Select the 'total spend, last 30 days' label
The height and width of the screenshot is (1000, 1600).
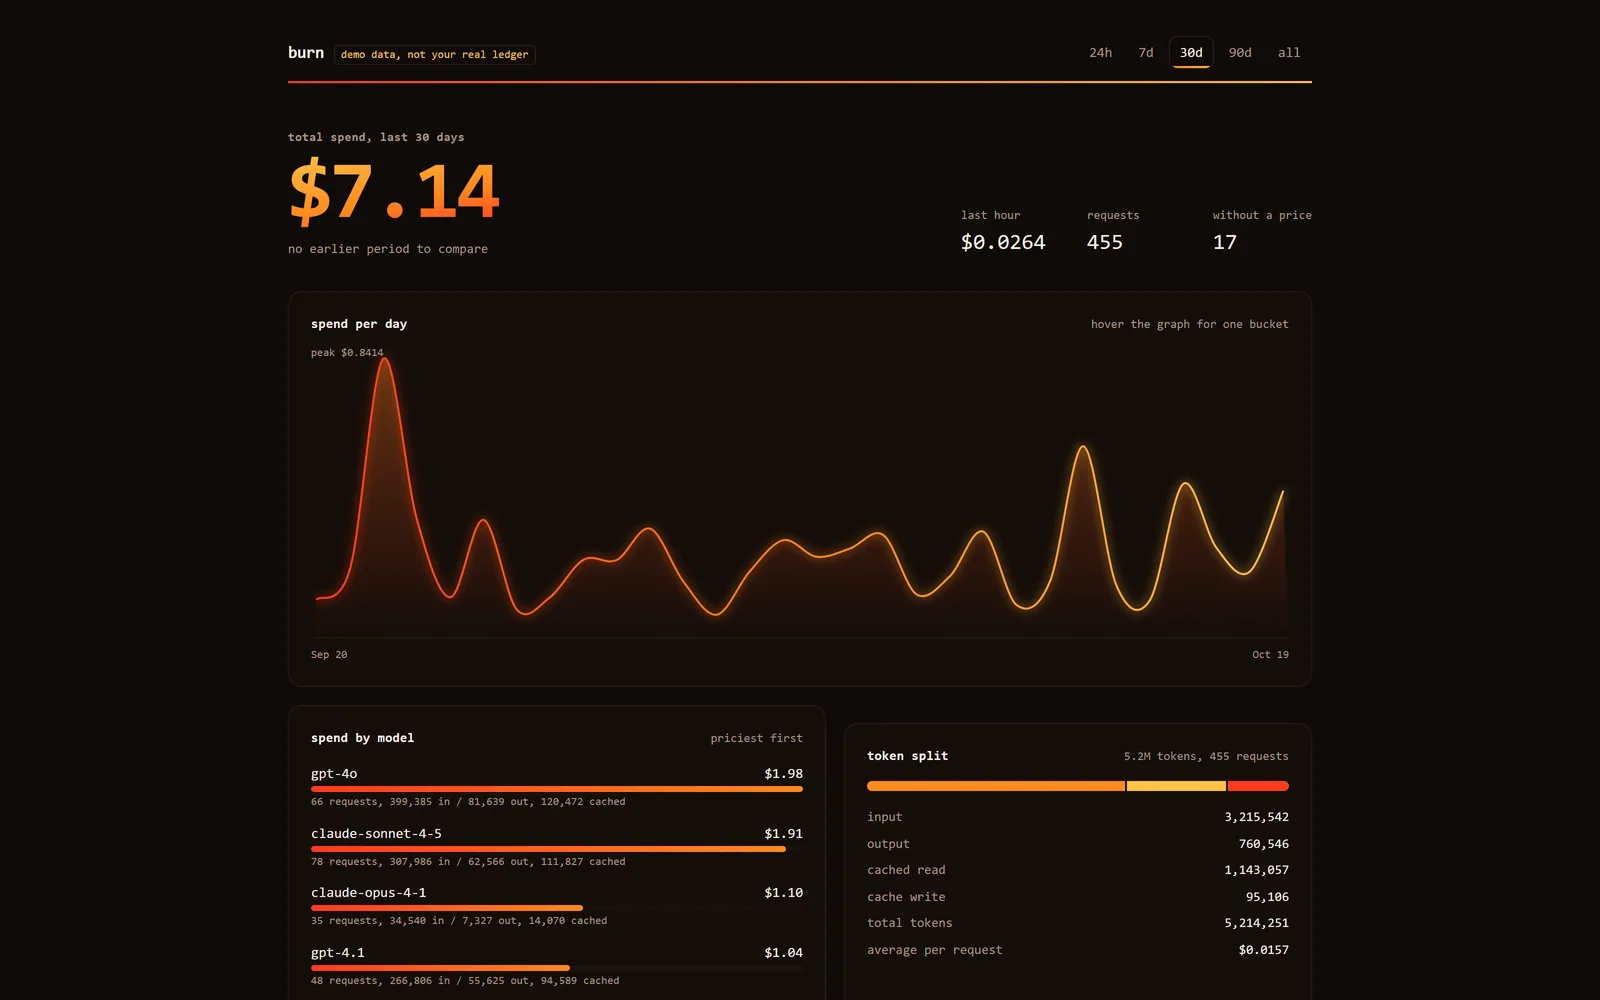(x=376, y=137)
